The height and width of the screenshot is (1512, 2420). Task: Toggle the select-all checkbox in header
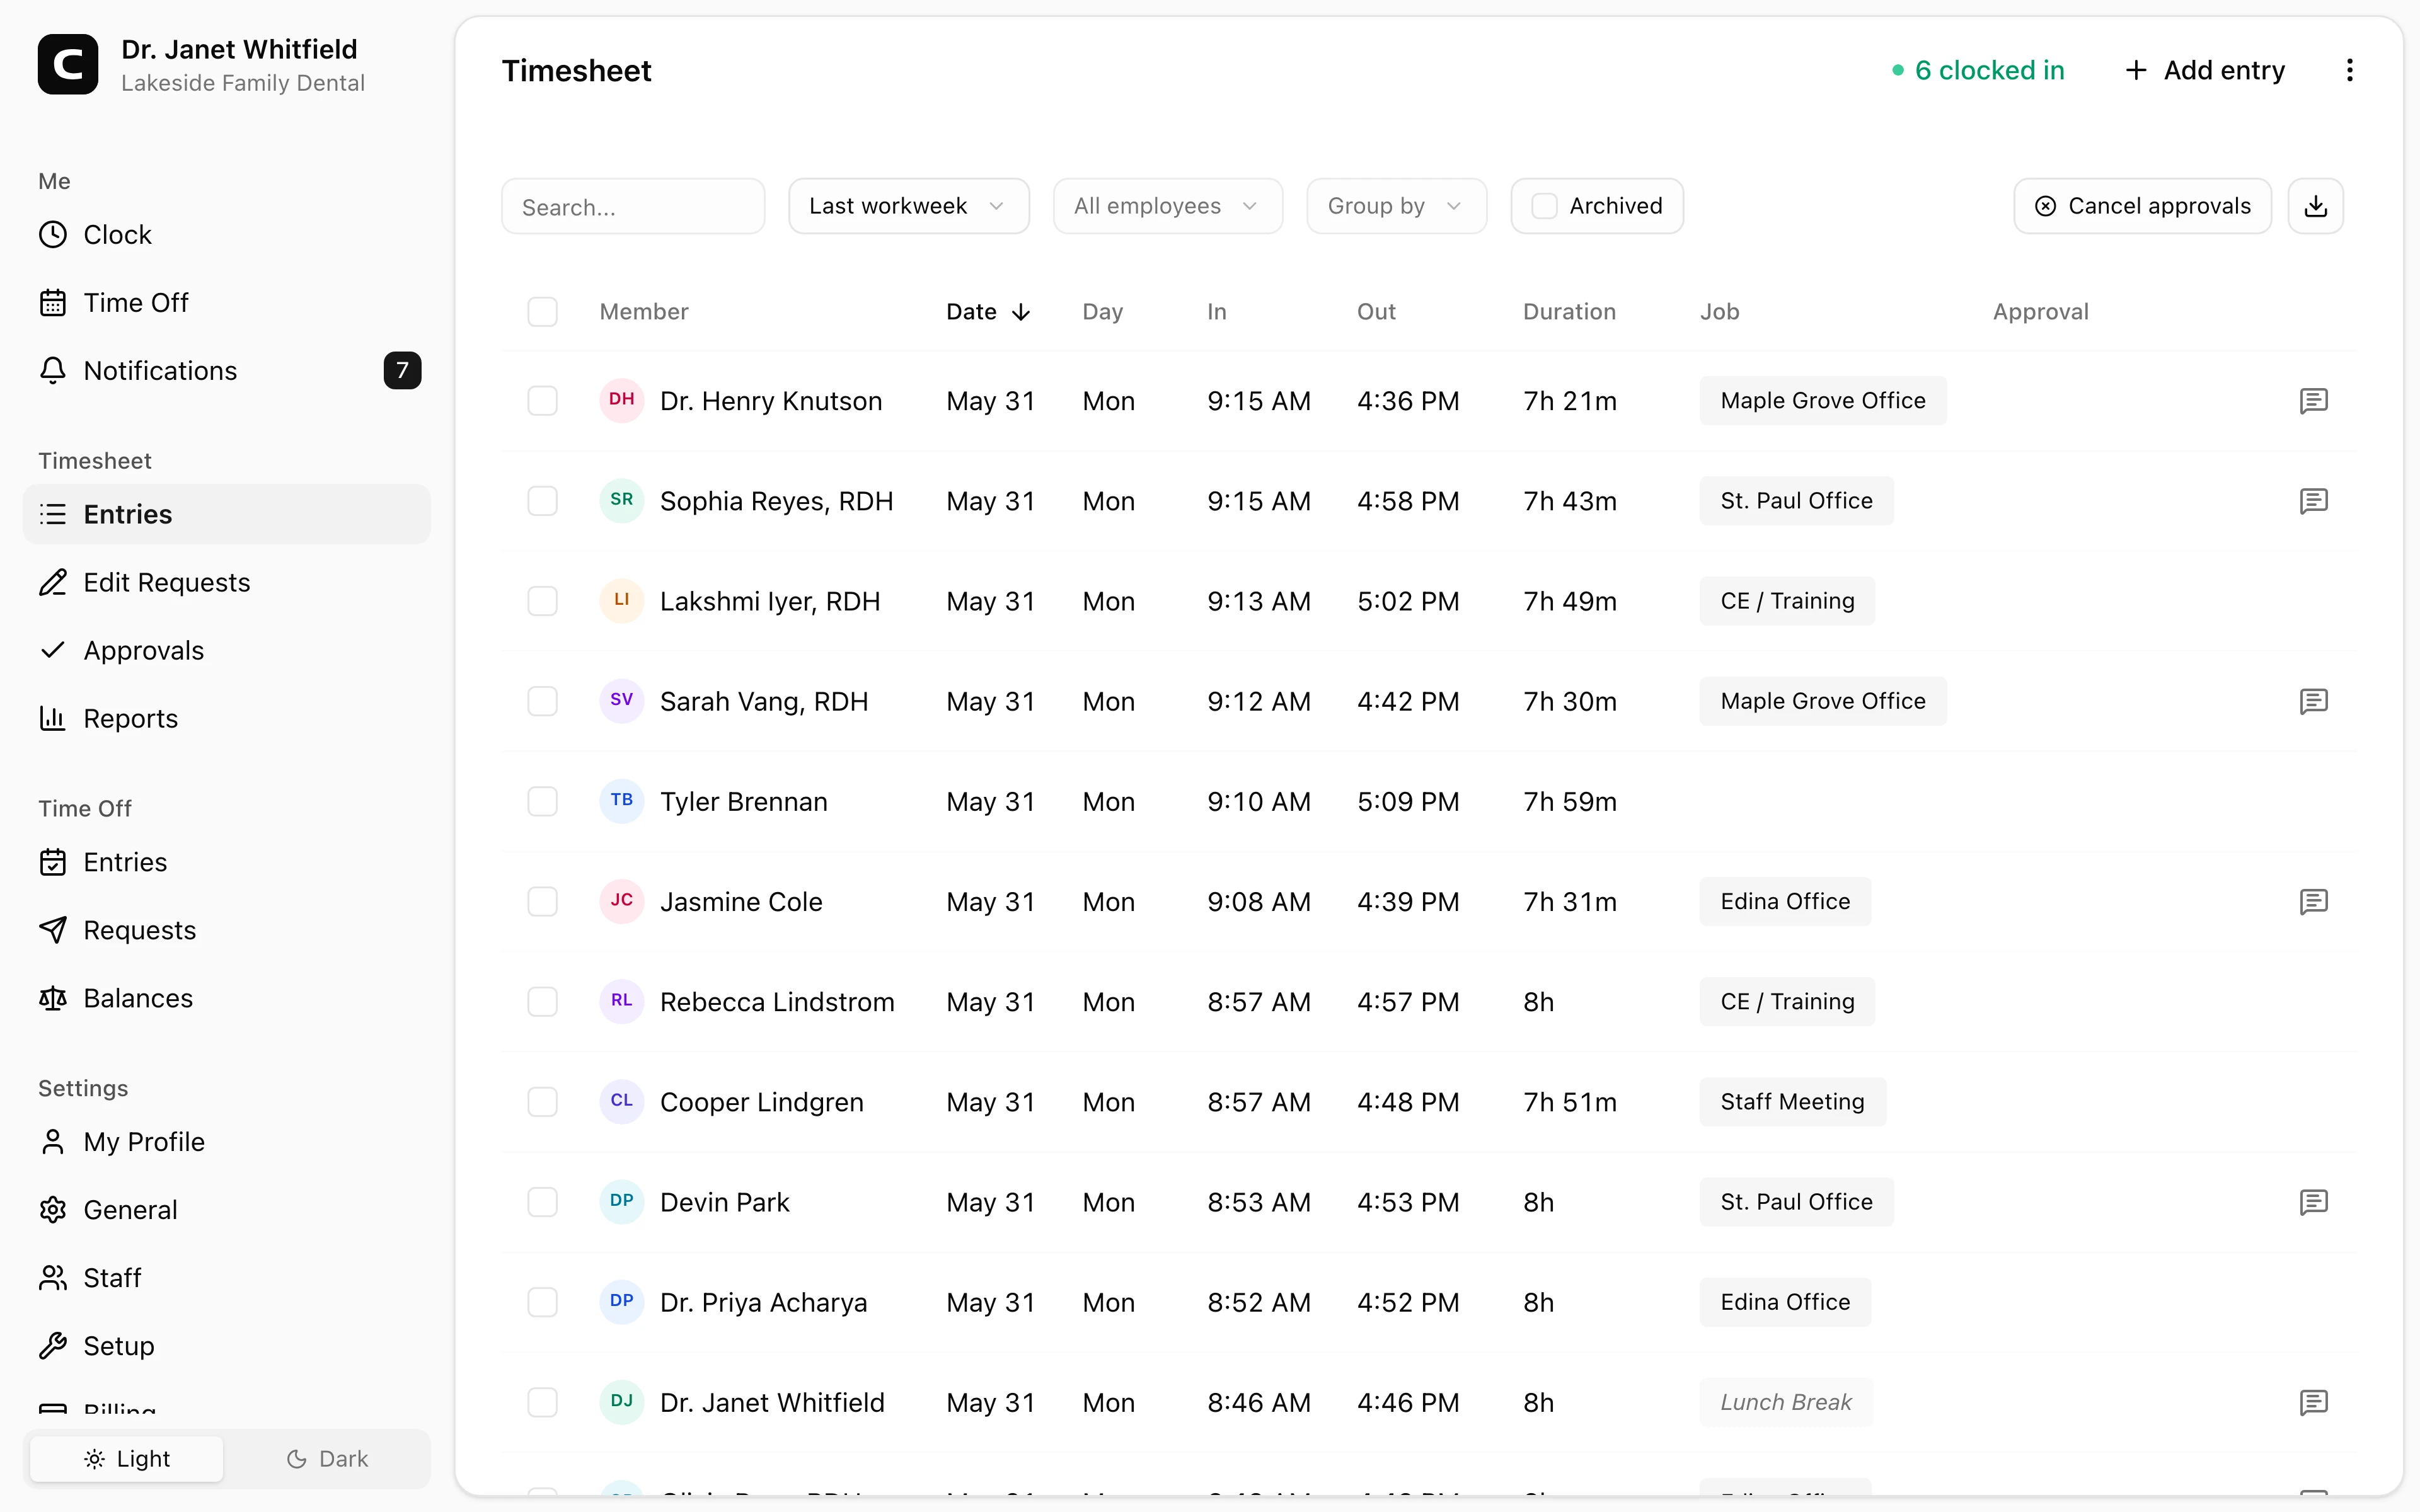click(542, 312)
